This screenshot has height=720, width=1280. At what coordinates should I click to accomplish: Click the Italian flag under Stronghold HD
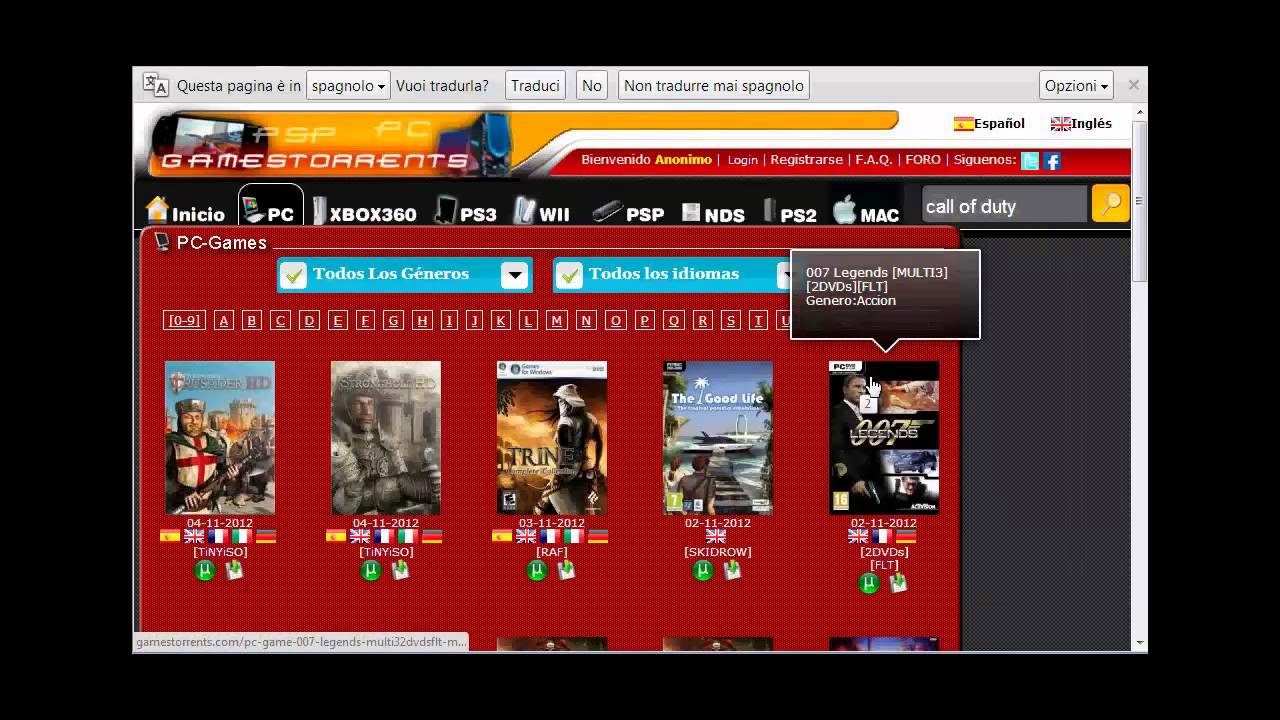tap(408, 536)
